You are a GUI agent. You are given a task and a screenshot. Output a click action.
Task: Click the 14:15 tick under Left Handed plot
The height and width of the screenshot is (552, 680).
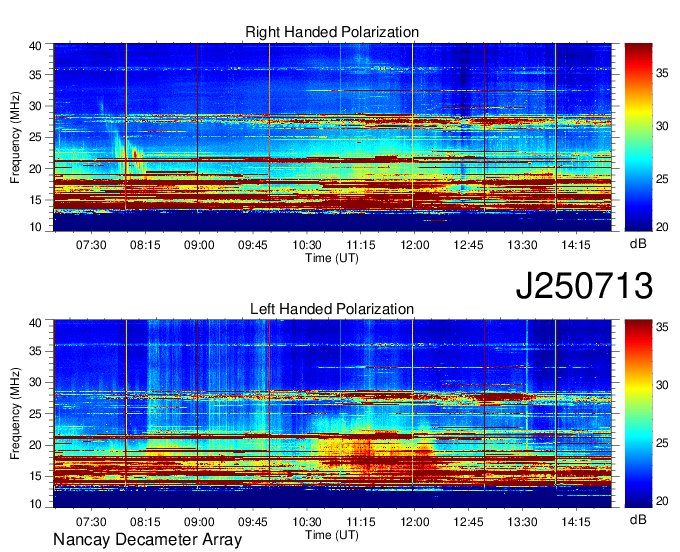tap(576, 522)
